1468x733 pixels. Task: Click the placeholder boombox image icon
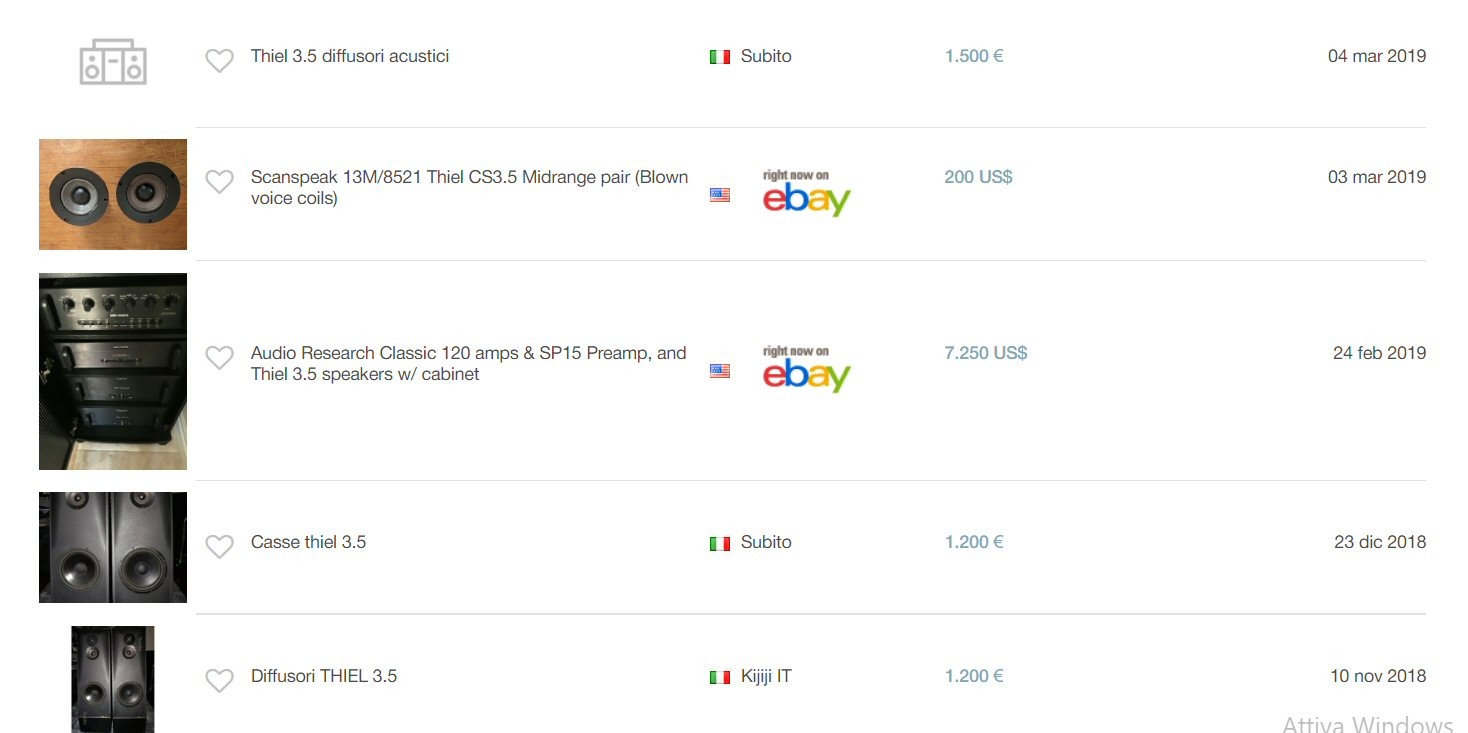113,62
